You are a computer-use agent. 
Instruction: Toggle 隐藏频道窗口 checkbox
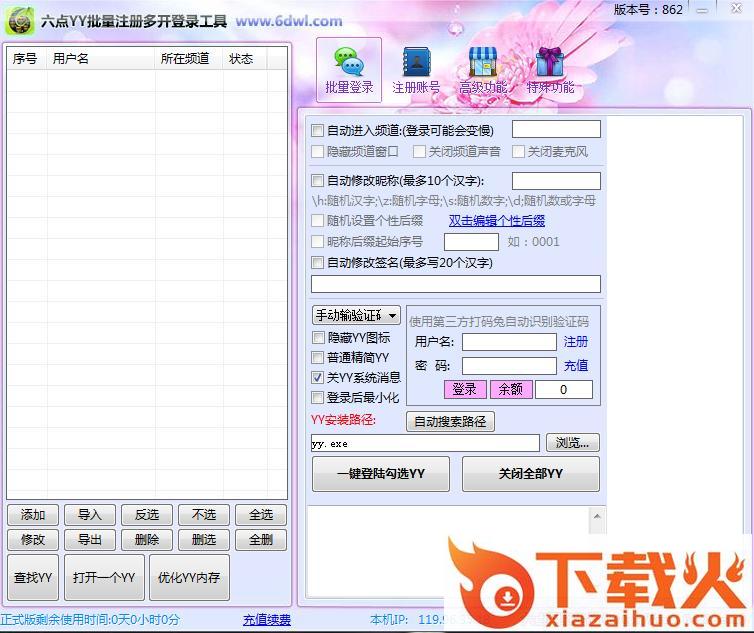click(317, 152)
